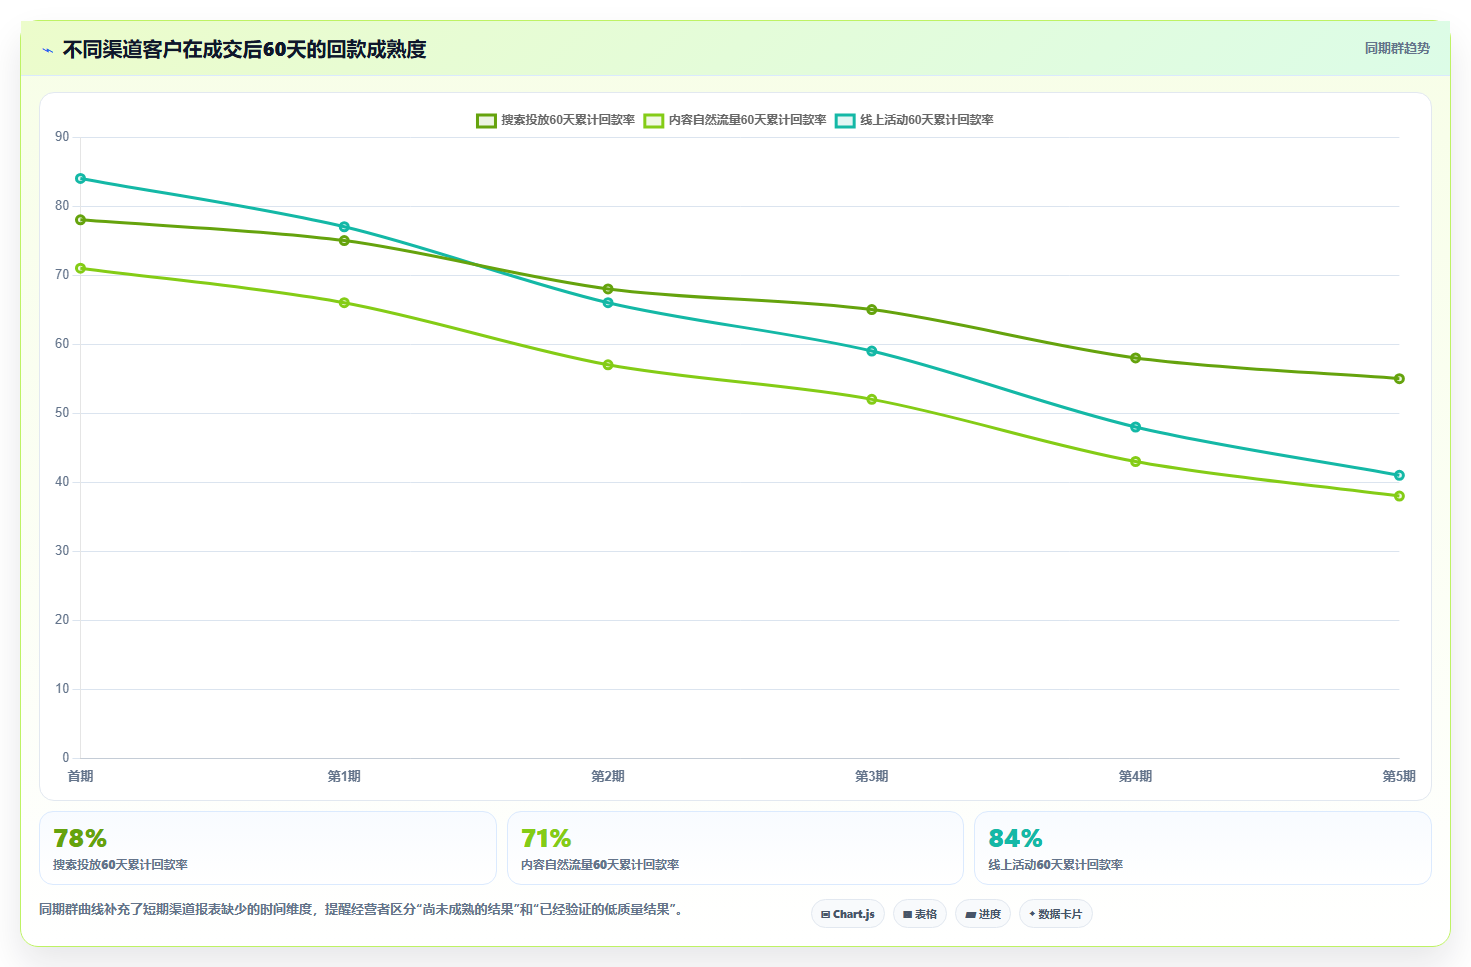Click the 搜索投放 data point at 第3期 (65)
1471x967 pixels.
[872, 310]
